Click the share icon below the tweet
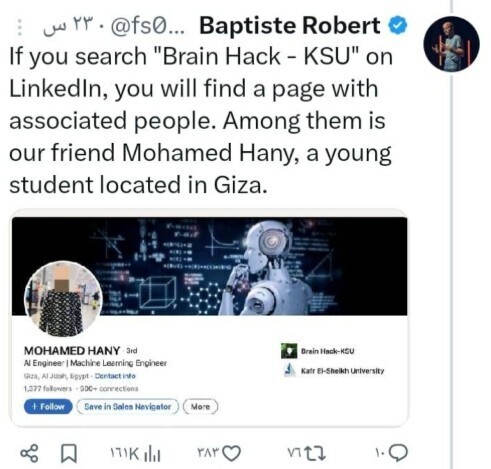Screen dimensions: 491x469 pos(29,453)
